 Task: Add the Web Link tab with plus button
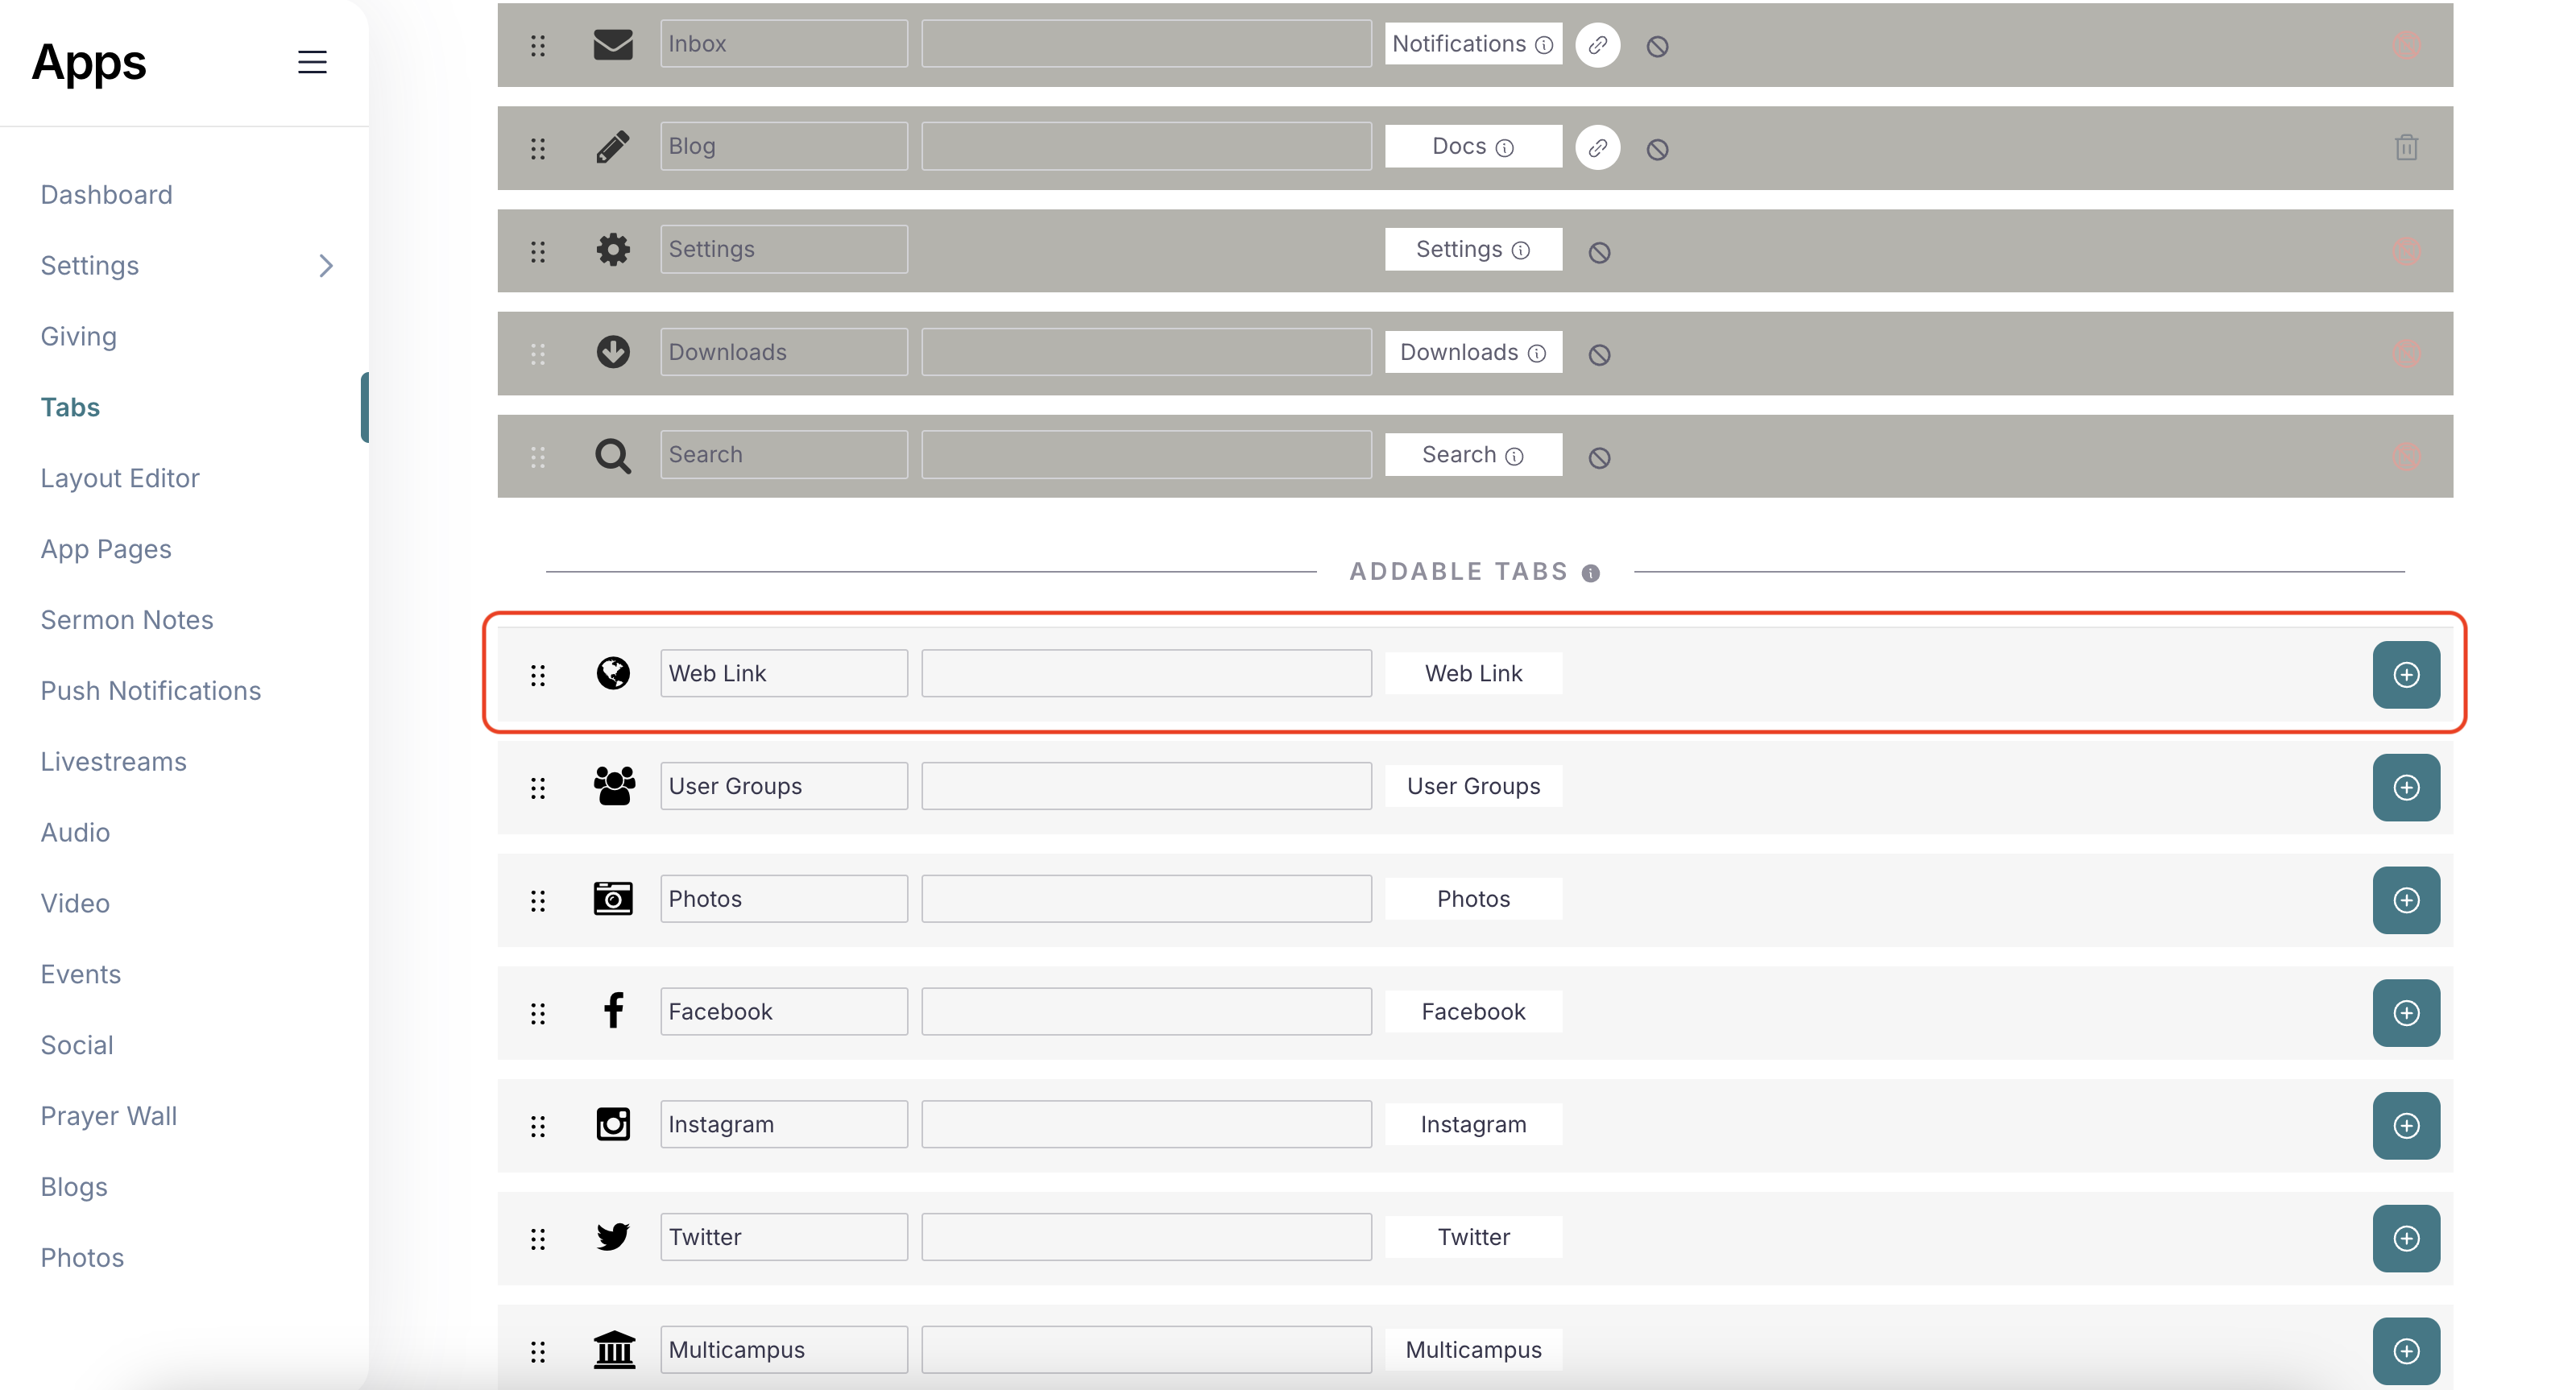2405,674
